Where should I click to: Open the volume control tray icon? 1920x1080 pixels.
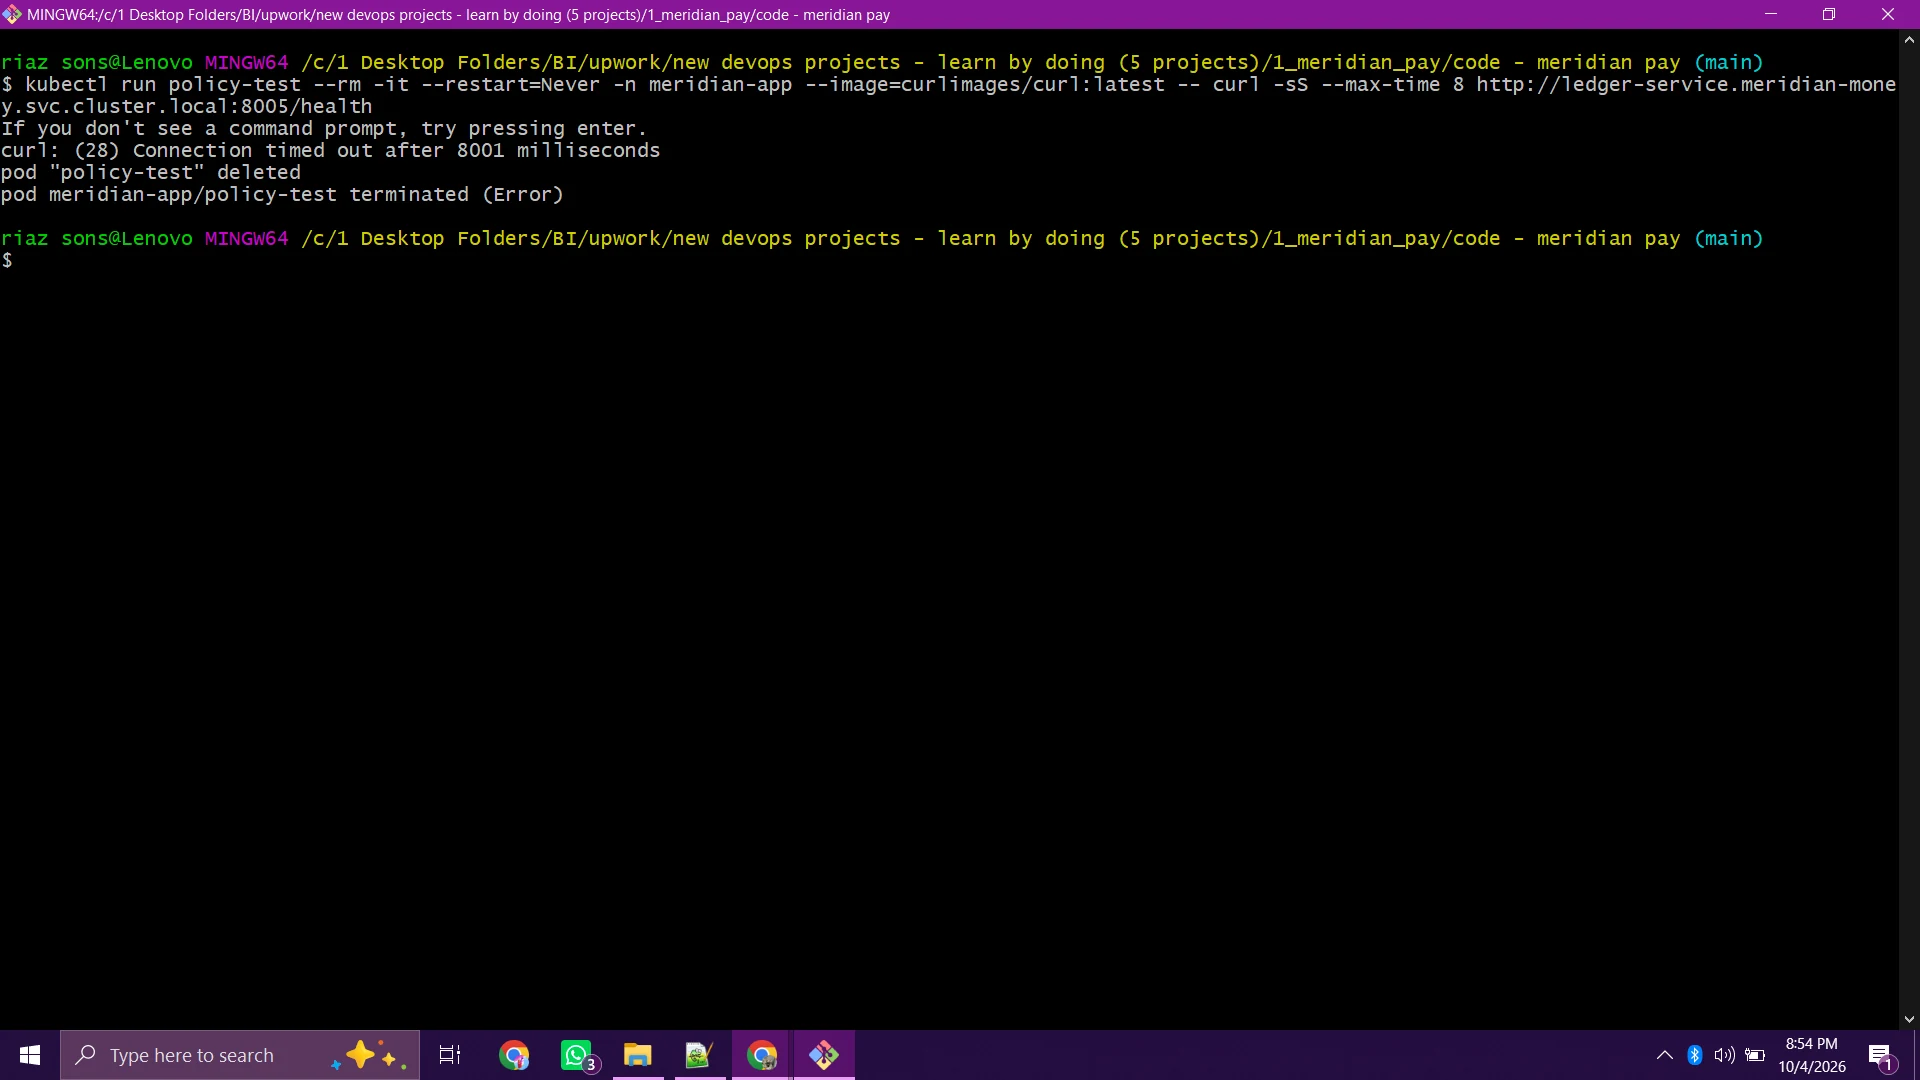click(1724, 1055)
